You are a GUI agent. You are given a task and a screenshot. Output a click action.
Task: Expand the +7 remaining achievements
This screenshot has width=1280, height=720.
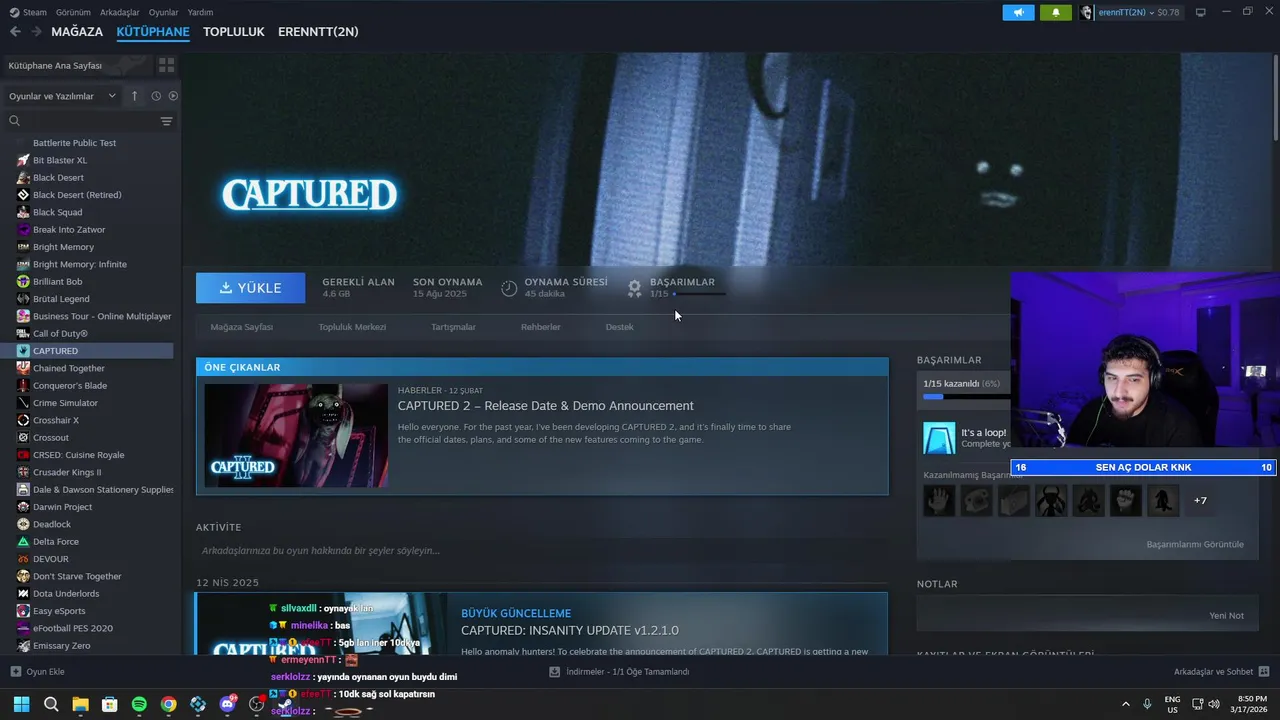(x=1200, y=500)
